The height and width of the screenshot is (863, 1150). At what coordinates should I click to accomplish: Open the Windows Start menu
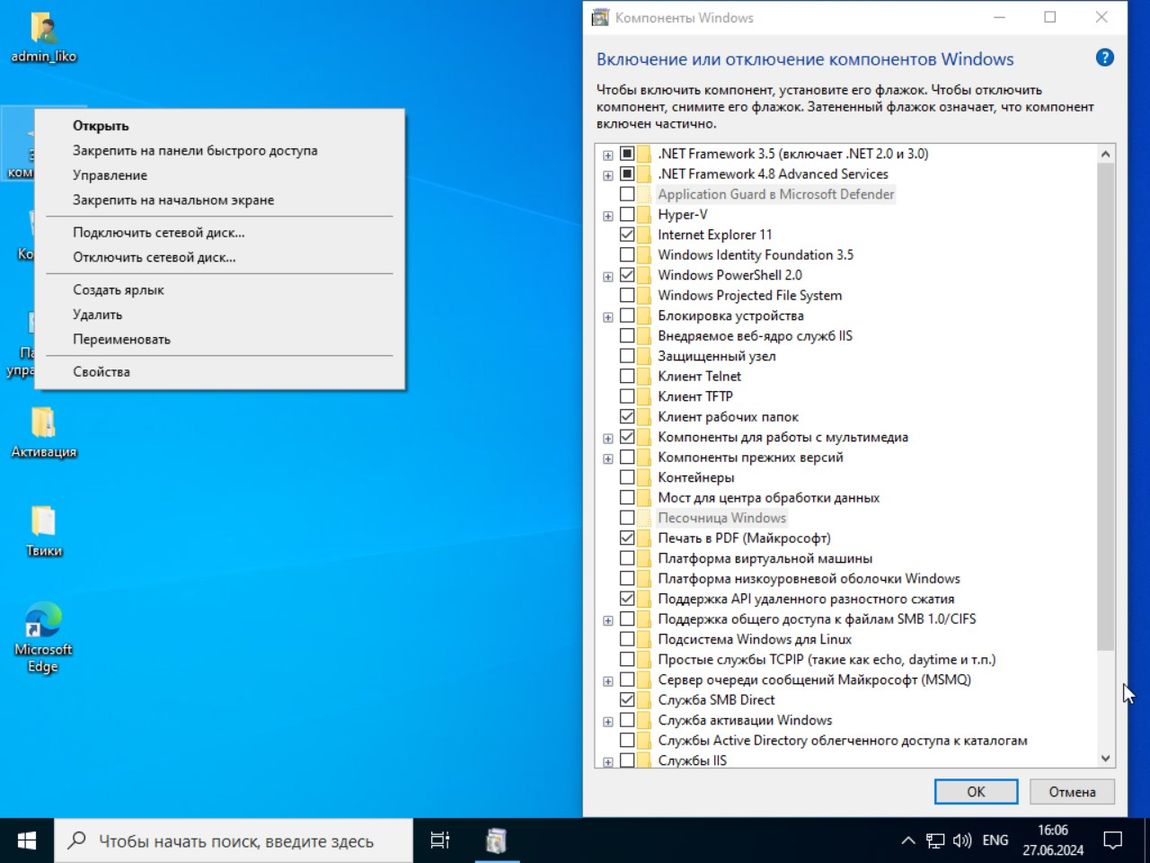(x=26, y=840)
